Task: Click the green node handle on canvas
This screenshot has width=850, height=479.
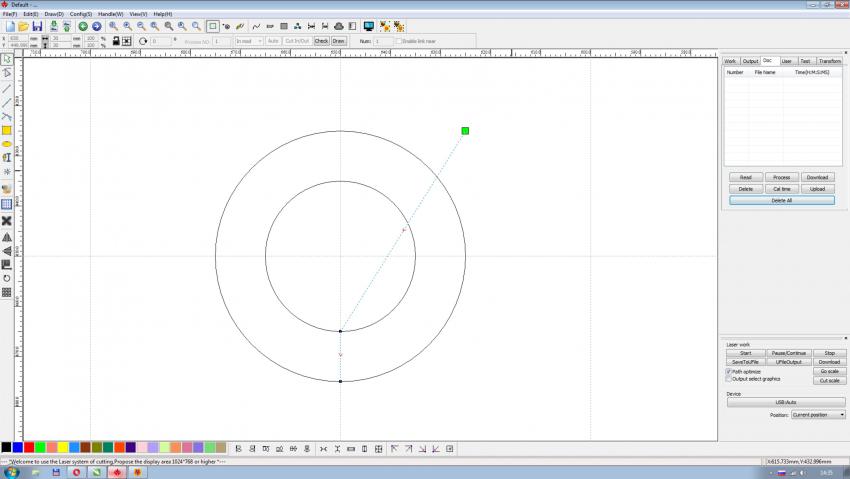Action: coord(465,131)
